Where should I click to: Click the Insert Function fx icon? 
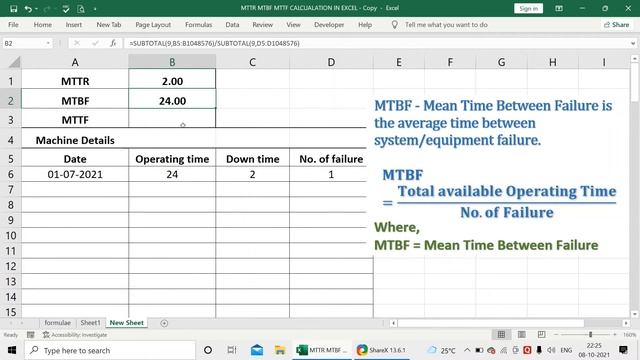pyautogui.click(x=113, y=43)
